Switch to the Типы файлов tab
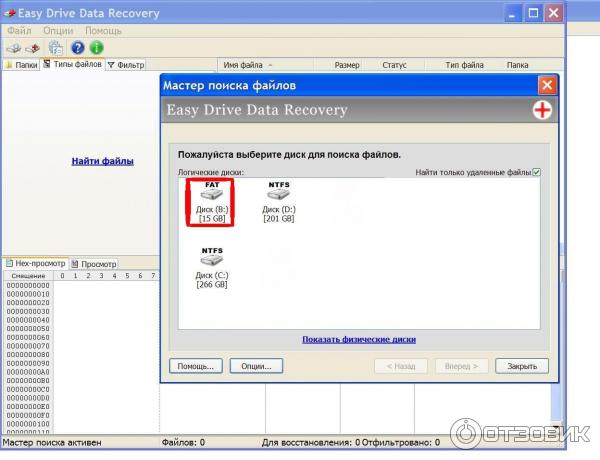Screen dimensions: 600x460 point(73,64)
